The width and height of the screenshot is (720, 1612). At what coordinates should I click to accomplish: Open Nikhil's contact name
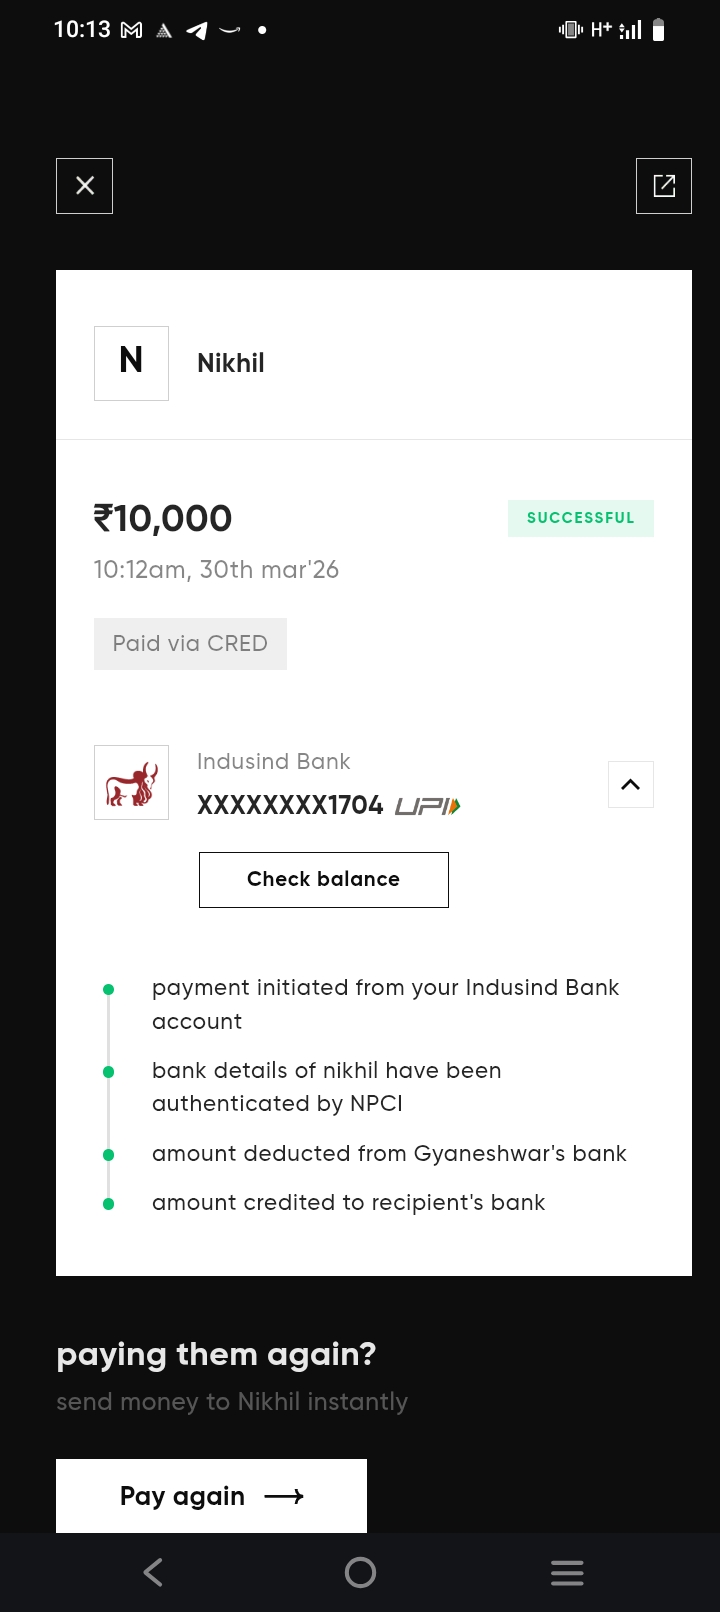point(231,363)
